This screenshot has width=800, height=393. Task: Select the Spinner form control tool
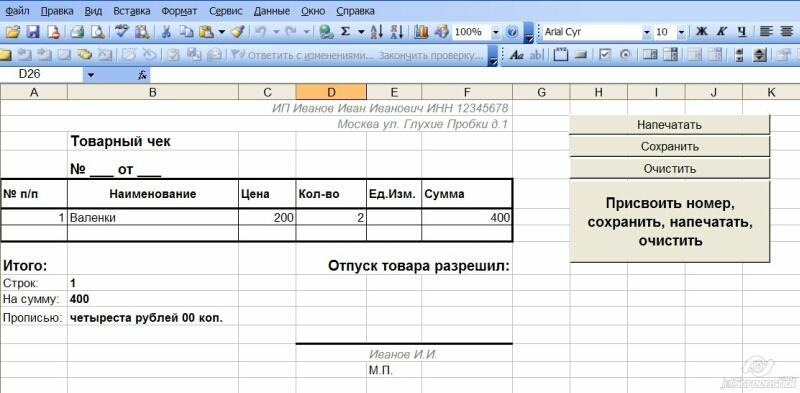(x=760, y=55)
